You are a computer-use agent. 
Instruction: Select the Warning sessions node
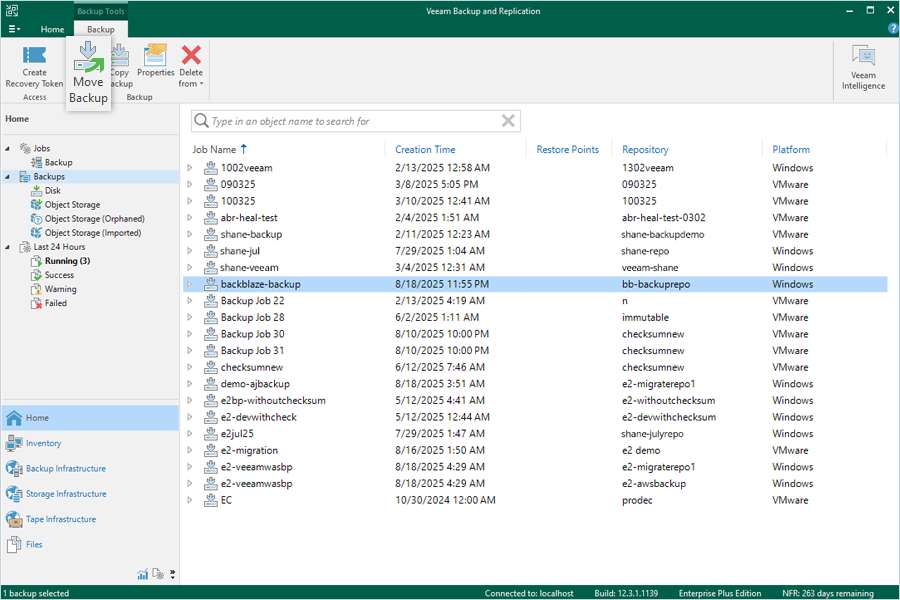coord(54,289)
